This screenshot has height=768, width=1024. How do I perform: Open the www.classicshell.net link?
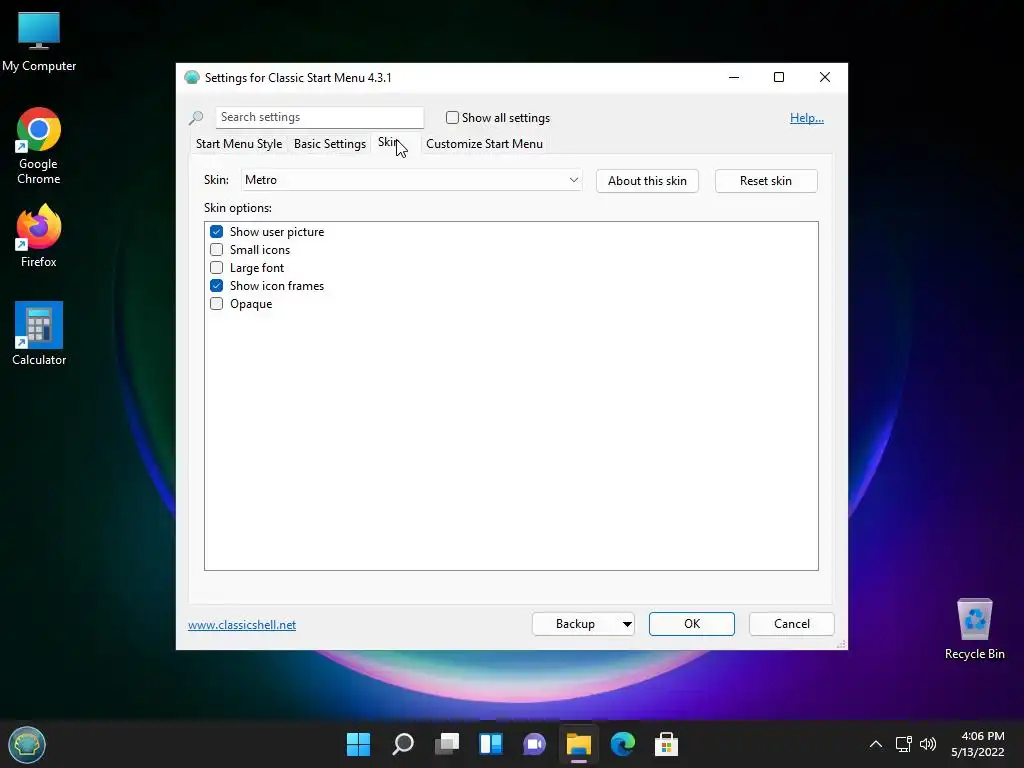[242, 624]
